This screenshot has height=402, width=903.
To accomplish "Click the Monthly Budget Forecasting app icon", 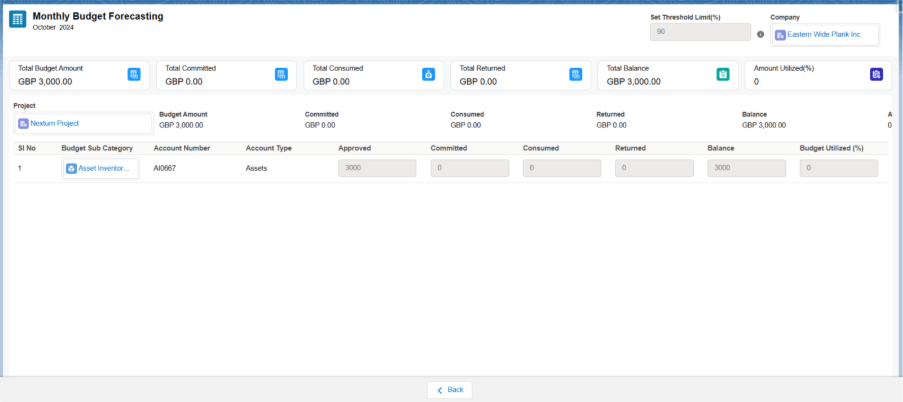I will pos(18,21).
